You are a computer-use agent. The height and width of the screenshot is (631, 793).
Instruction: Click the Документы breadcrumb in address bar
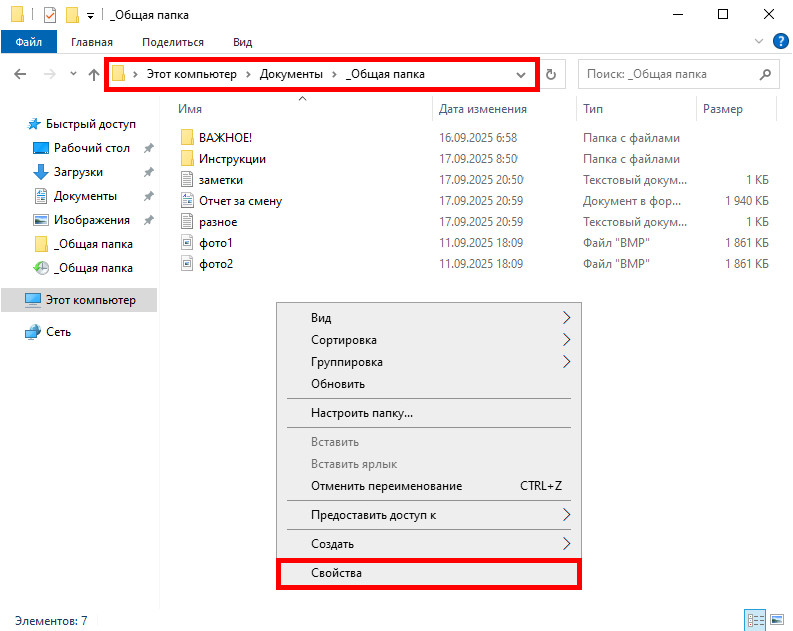click(x=291, y=75)
